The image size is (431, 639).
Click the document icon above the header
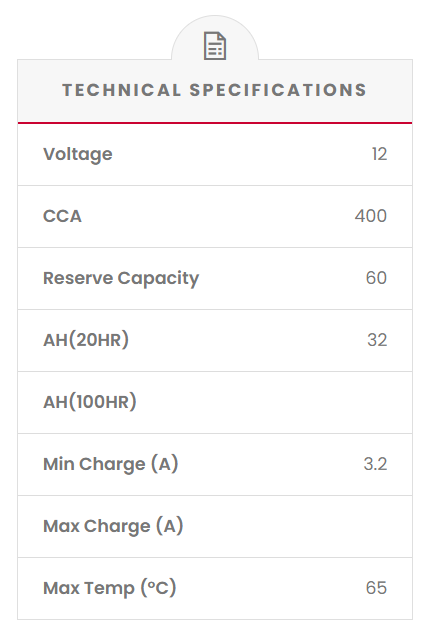215,46
